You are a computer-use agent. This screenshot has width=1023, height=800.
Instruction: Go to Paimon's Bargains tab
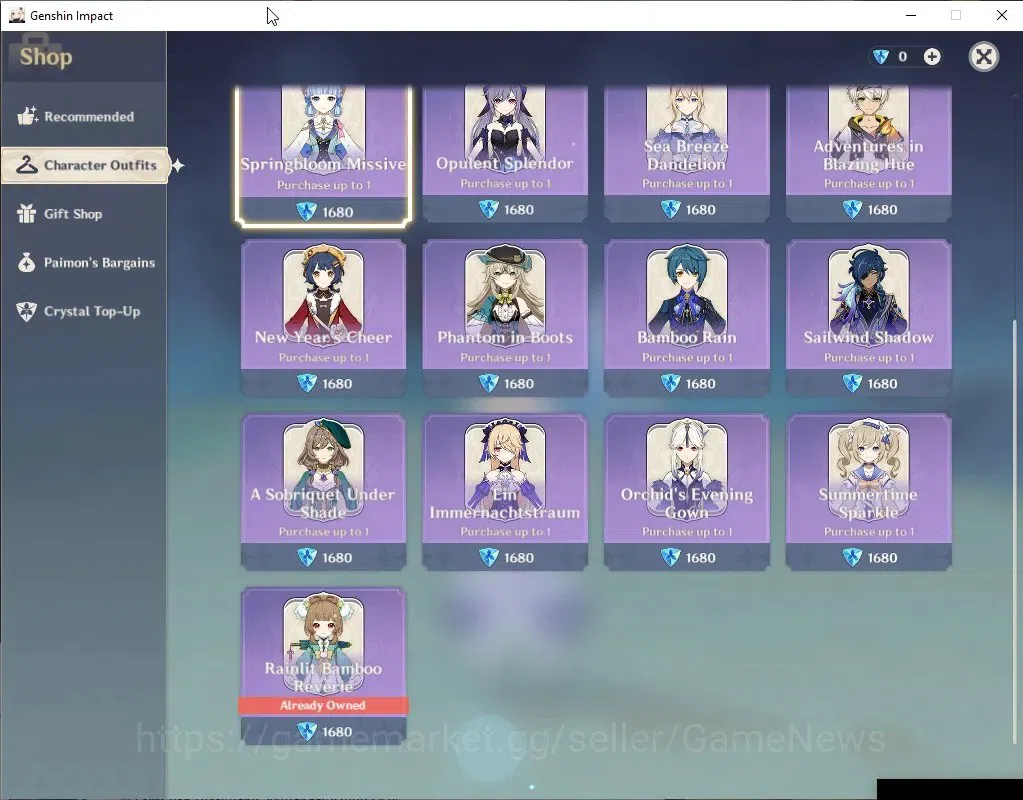pyautogui.click(x=84, y=263)
